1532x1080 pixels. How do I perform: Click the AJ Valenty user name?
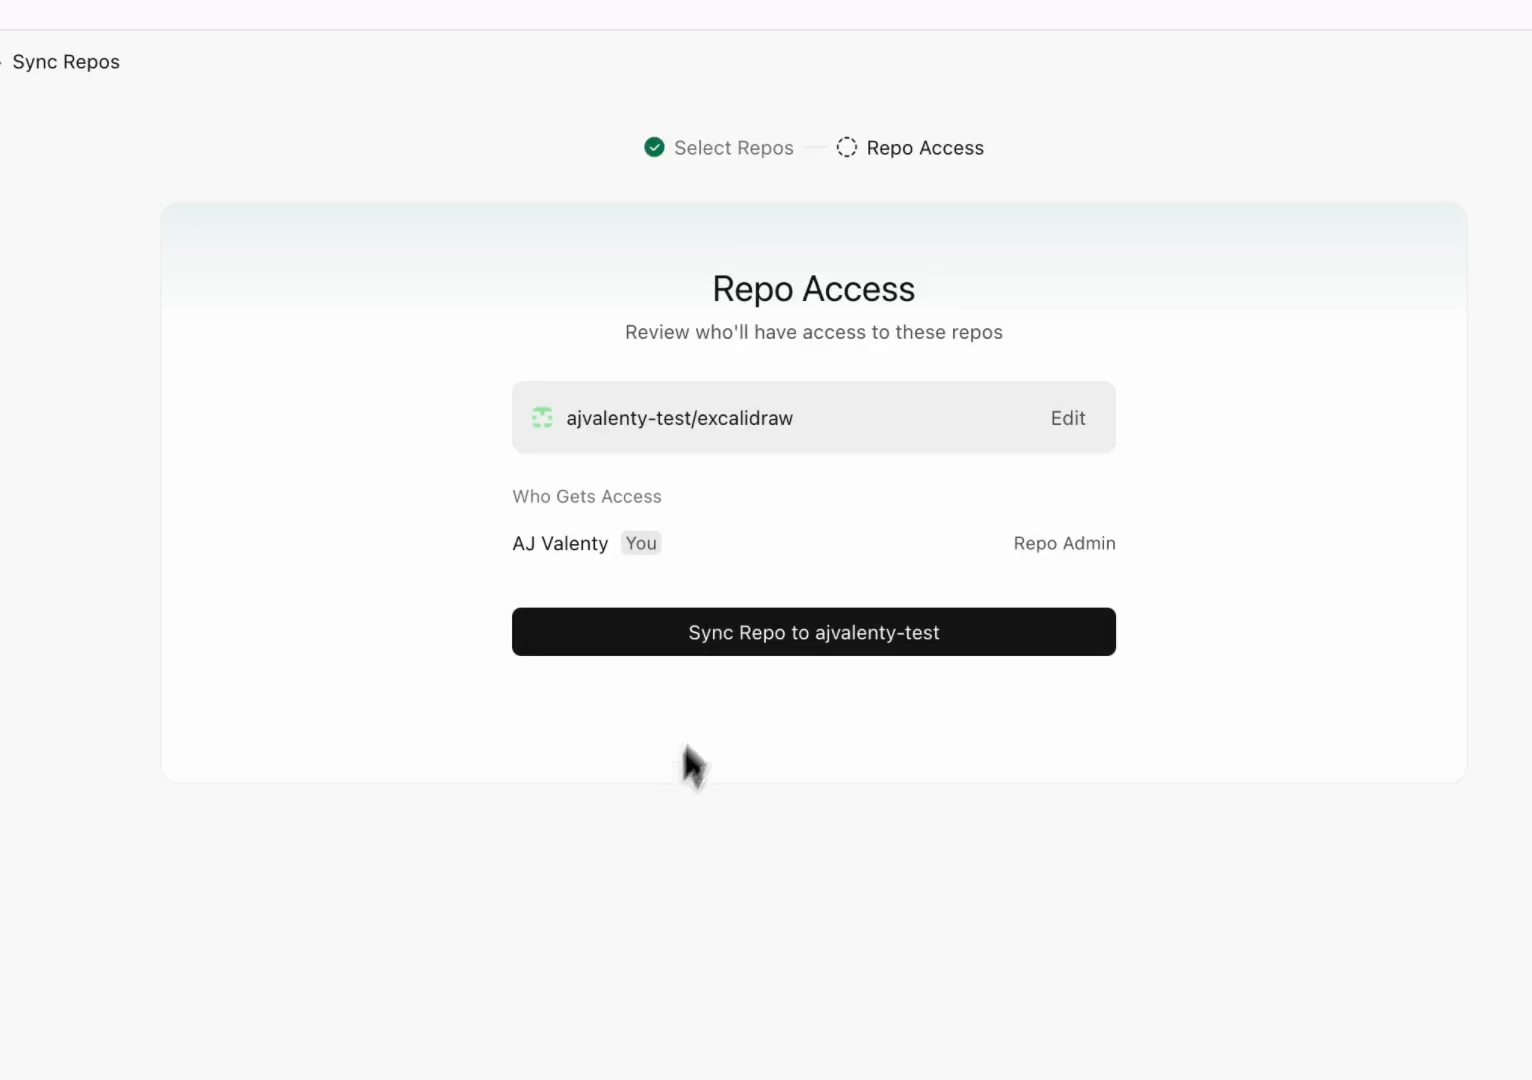point(560,543)
